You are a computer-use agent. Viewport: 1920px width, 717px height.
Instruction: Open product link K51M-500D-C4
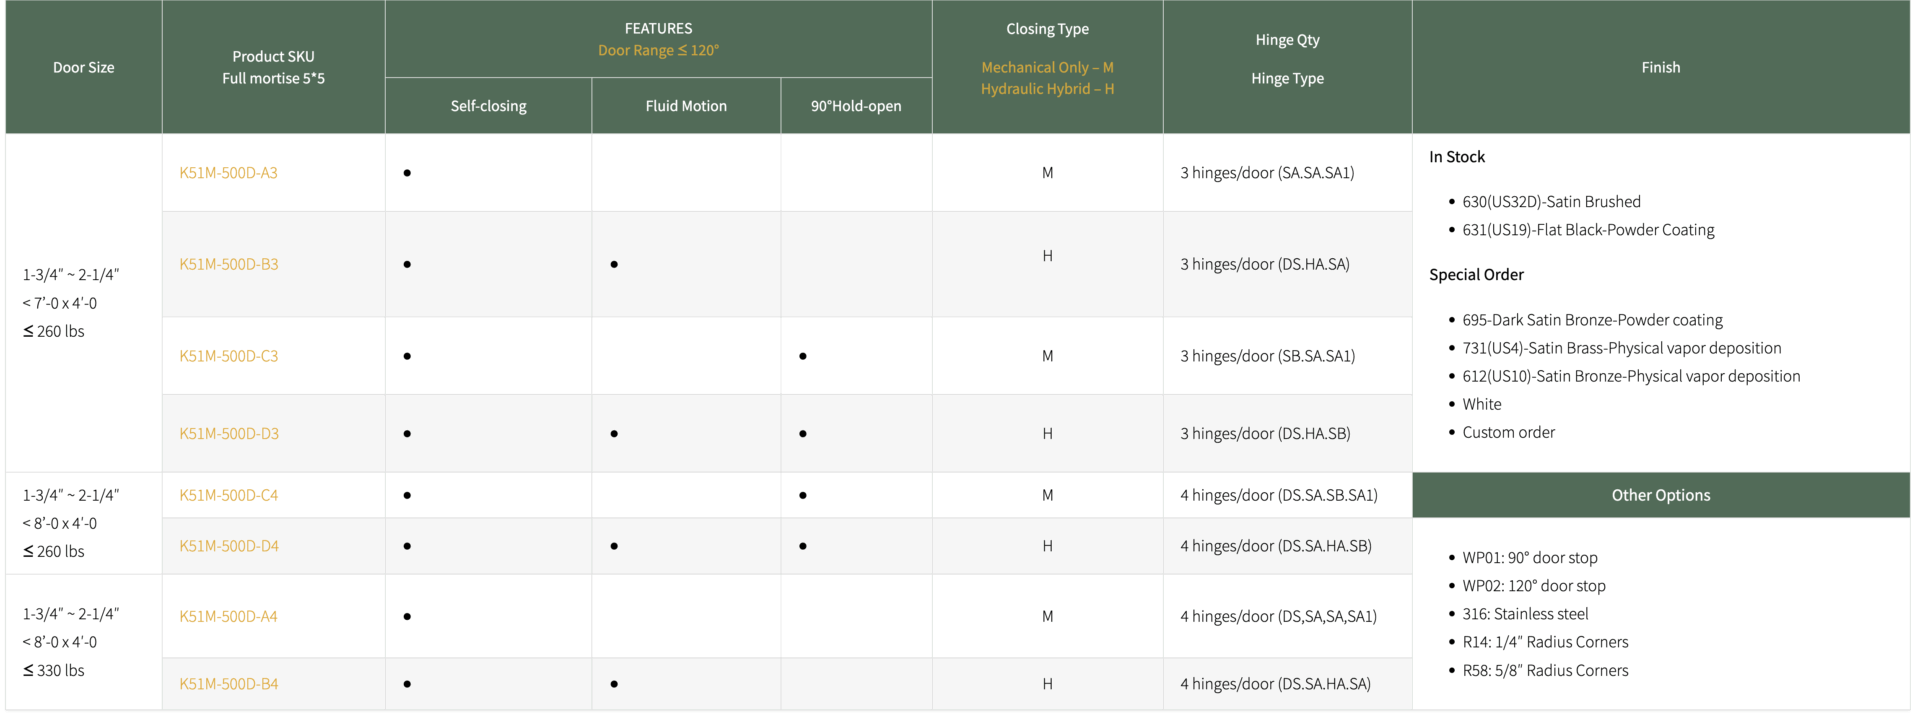point(229,495)
